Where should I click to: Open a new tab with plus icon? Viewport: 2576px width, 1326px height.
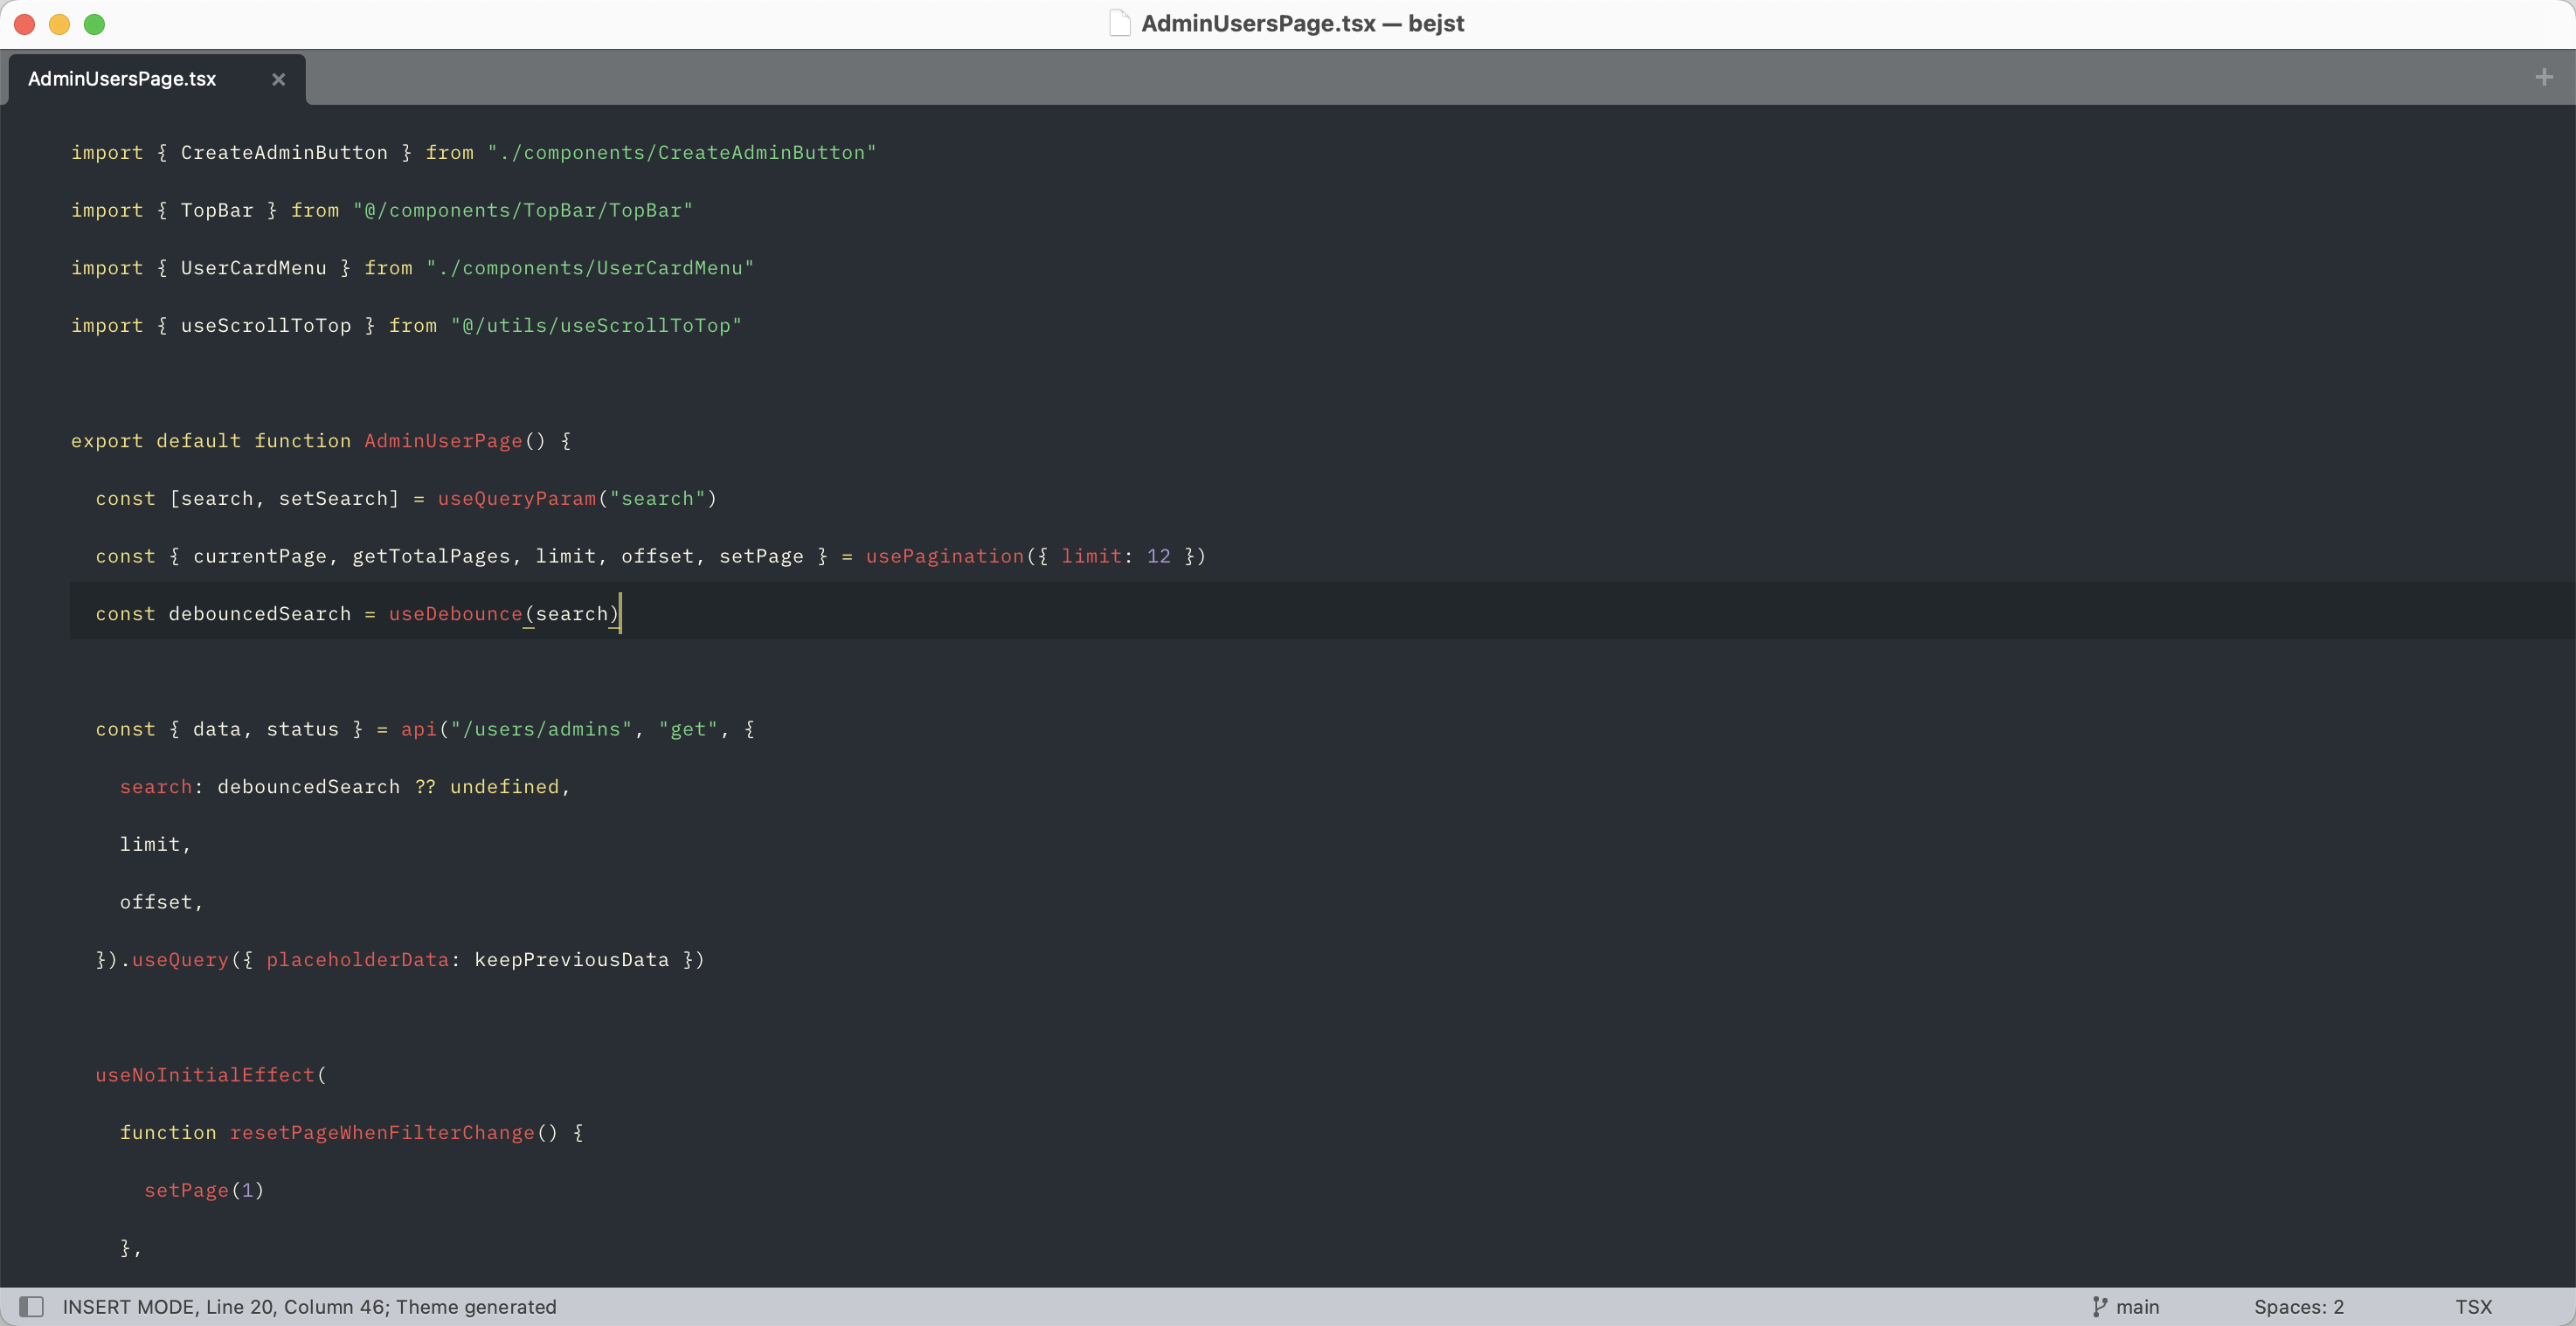[2544, 77]
